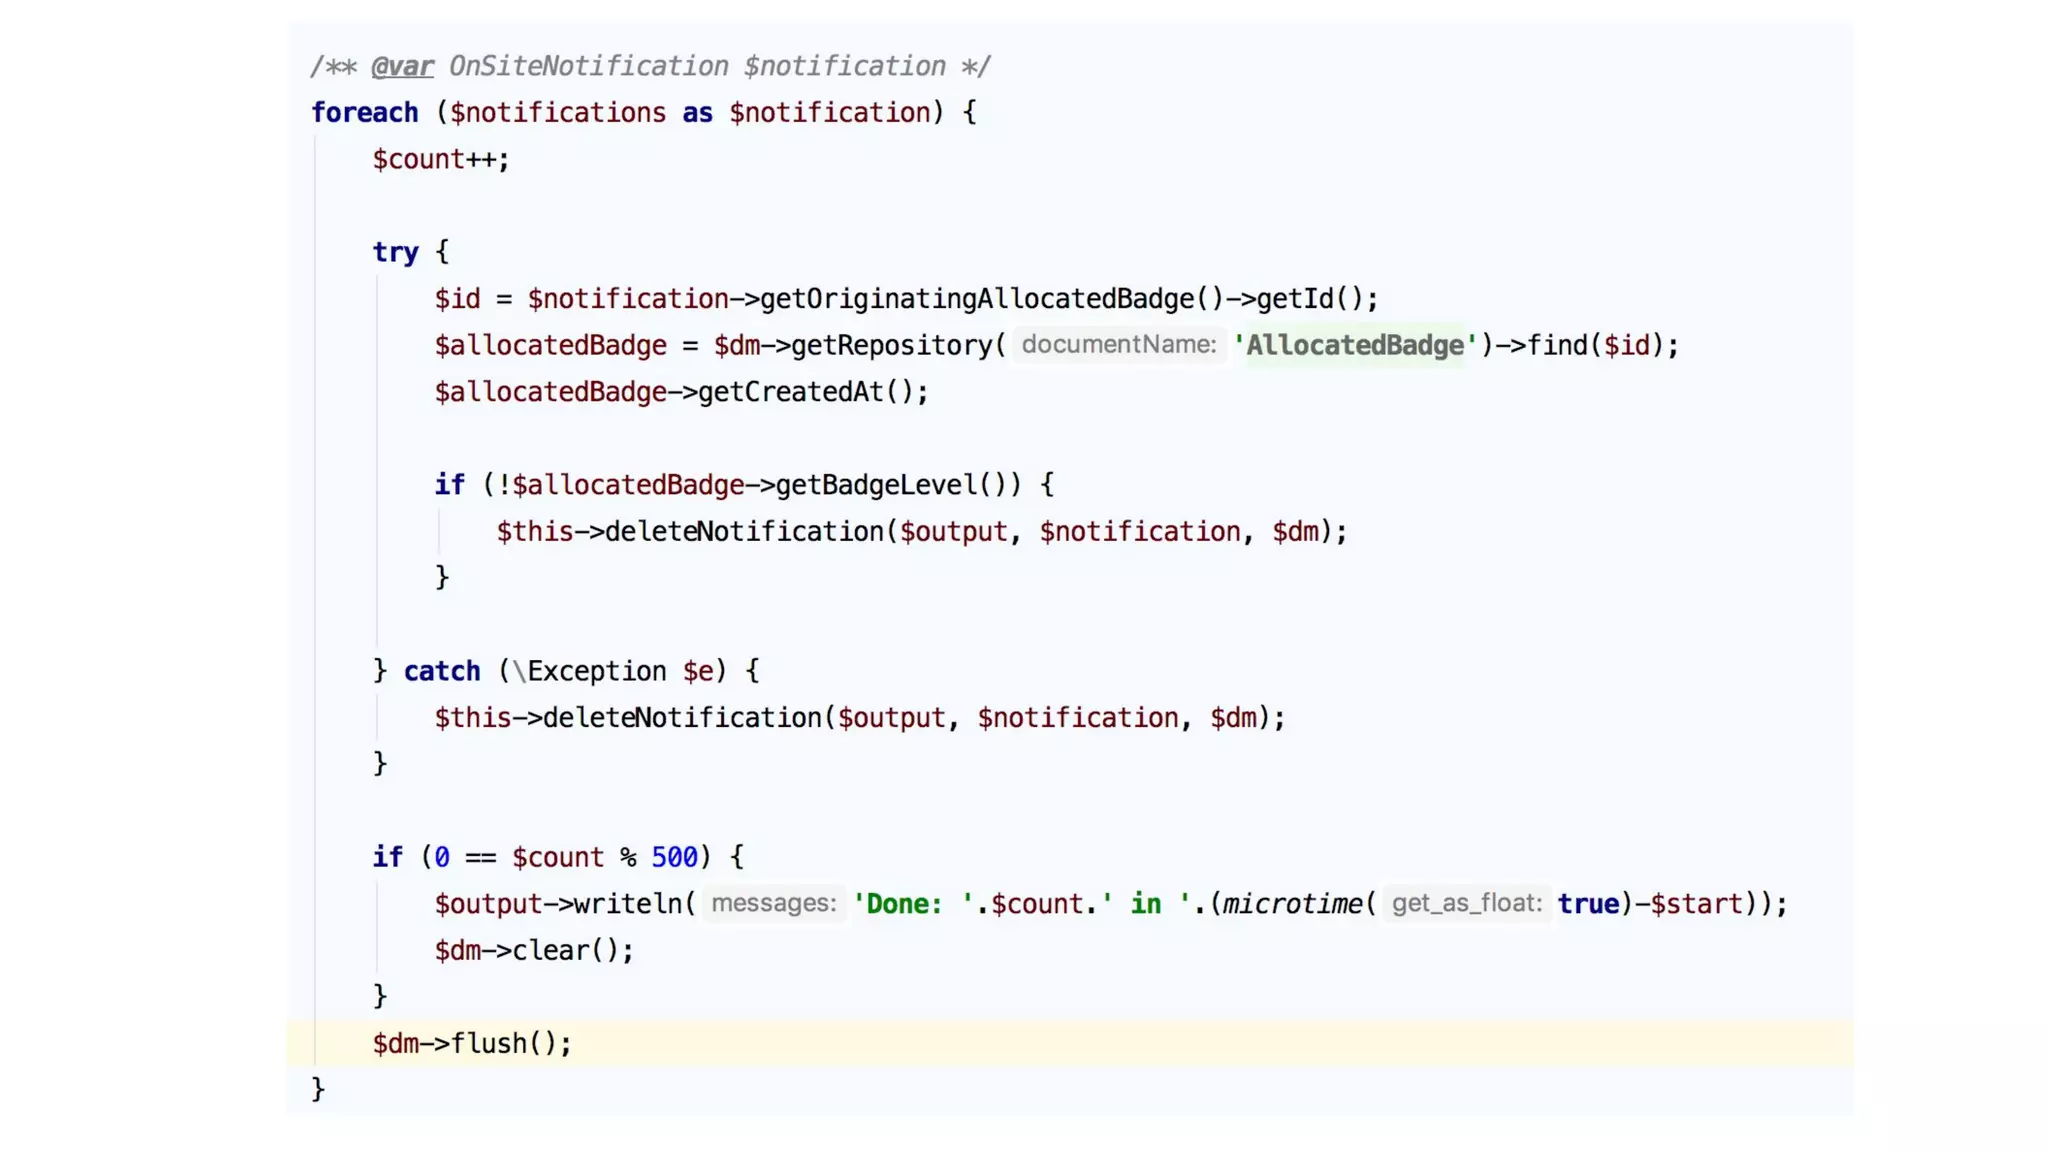Click the 'AllocatedBadge' string literal
This screenshot has height=1152, width=2048.
coord(1354,346)
